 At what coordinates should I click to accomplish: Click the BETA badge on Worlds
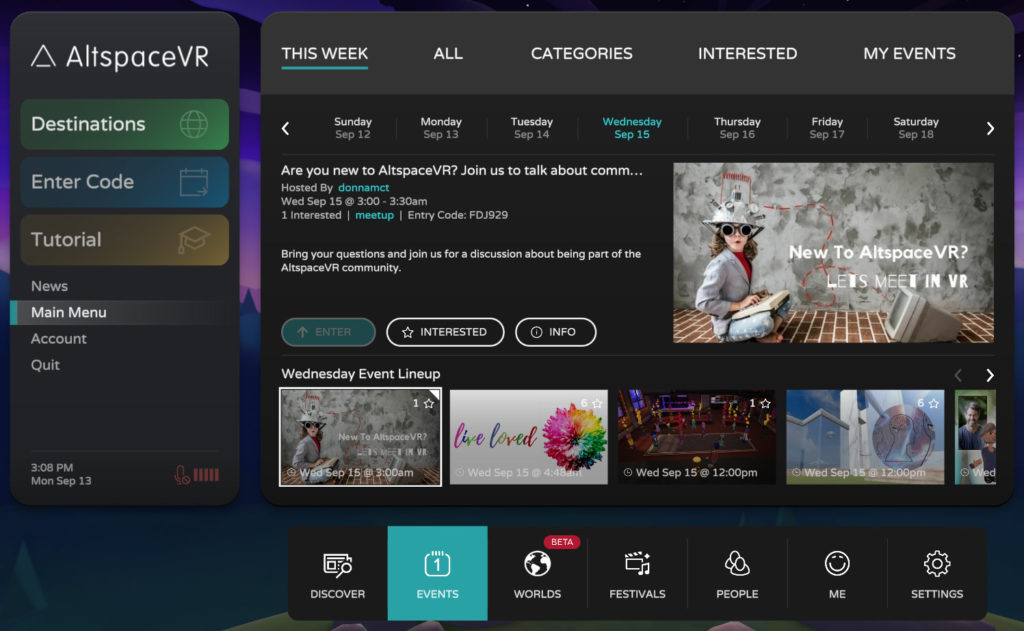point(562,542)
